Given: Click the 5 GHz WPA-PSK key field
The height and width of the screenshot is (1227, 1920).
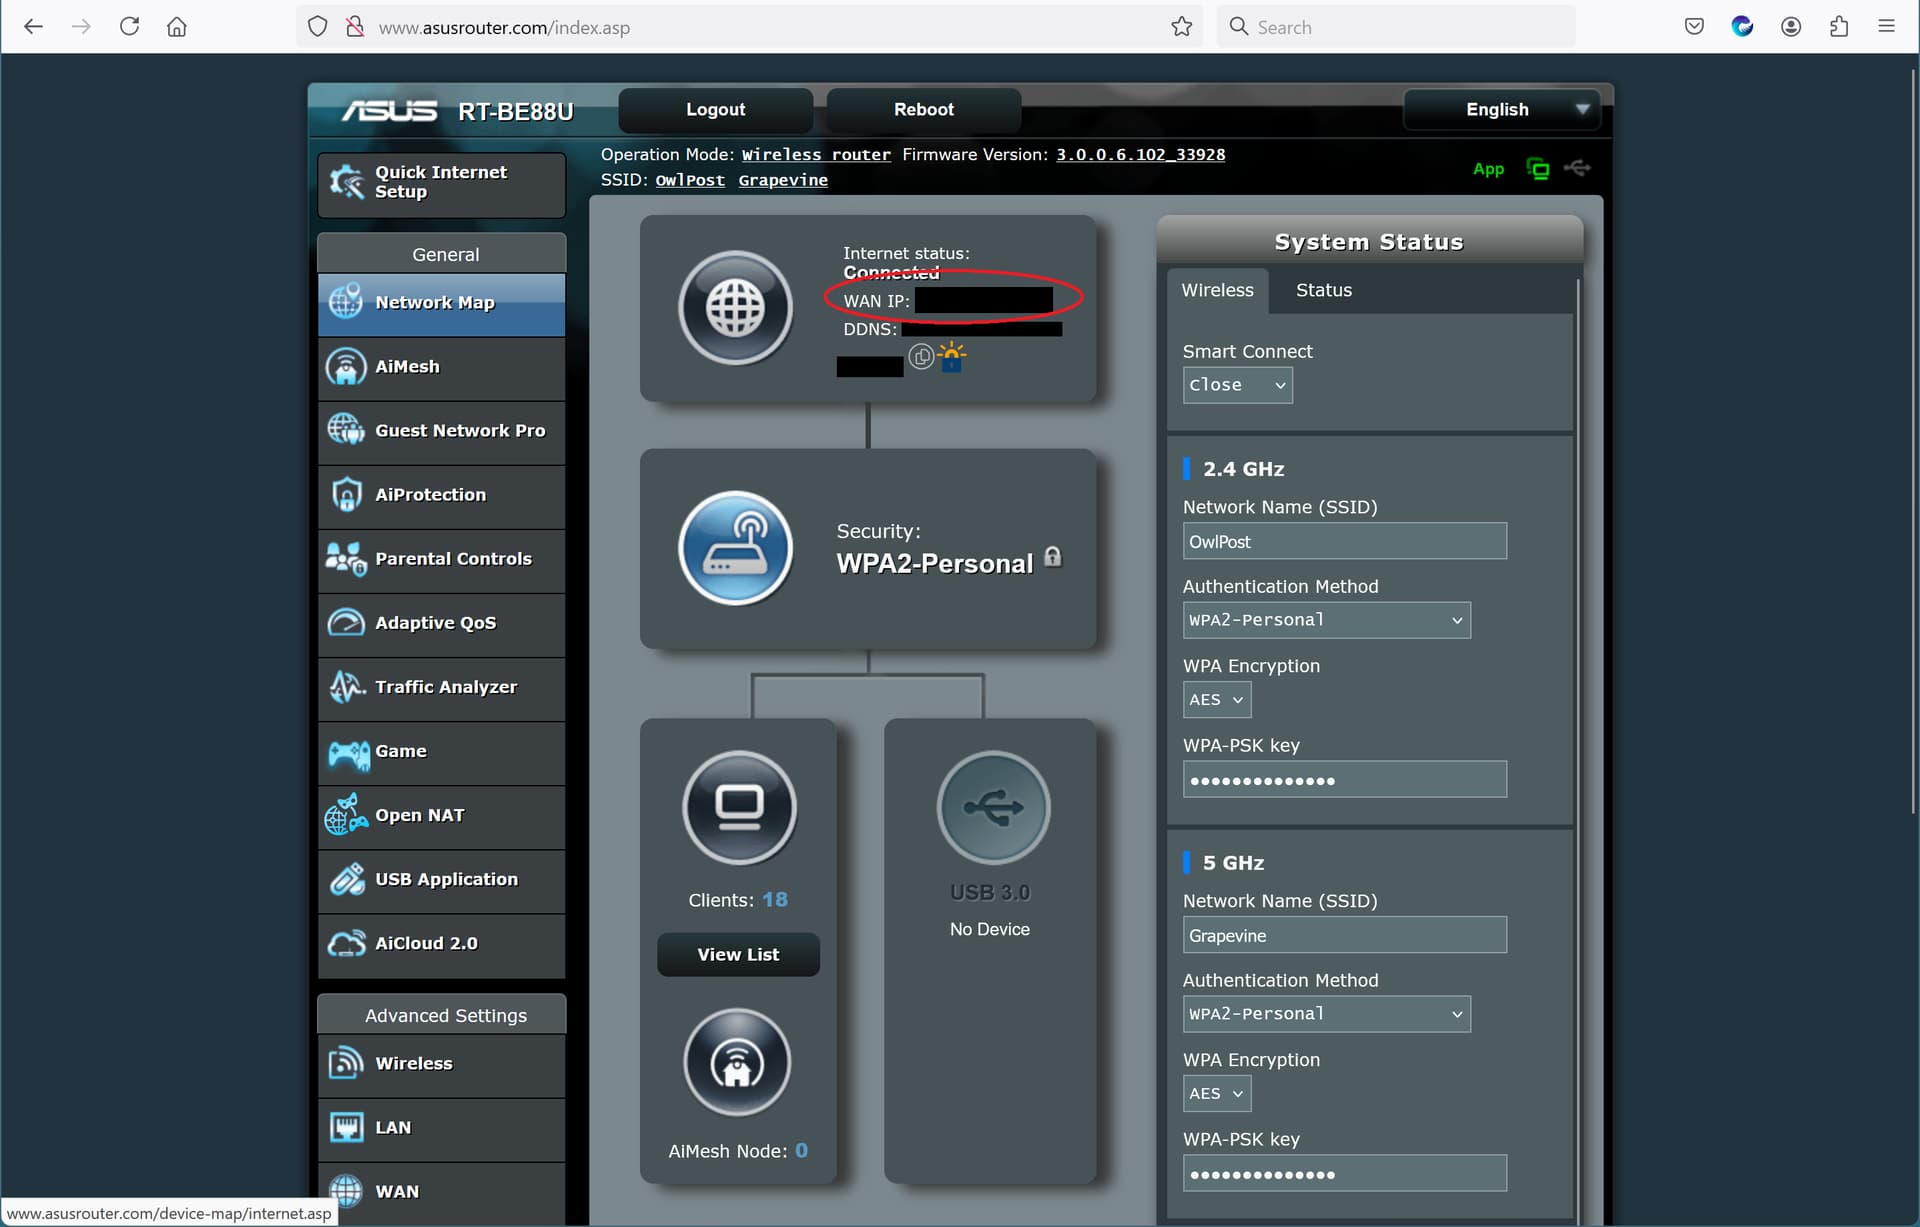Looking at the screenshot, I should tap(1344, 1173).
